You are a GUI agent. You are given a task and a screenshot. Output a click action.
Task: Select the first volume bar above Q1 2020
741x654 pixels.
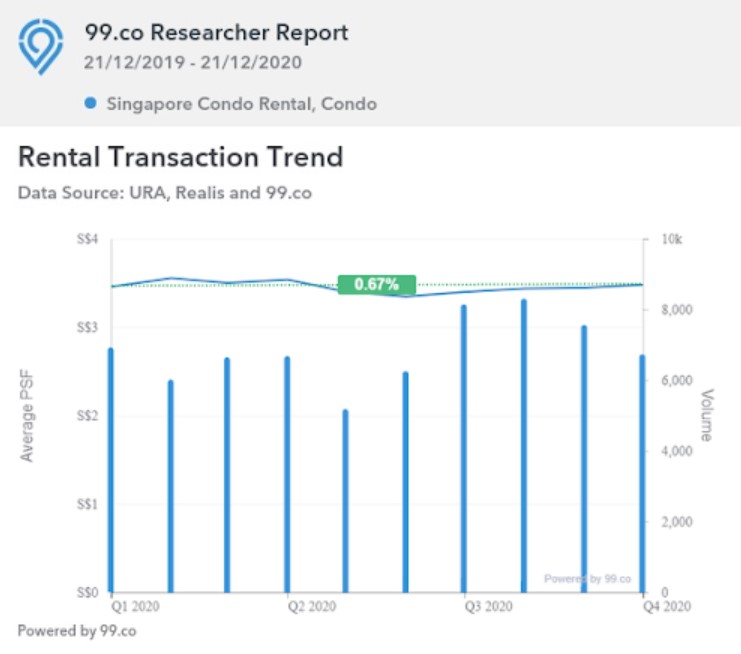[x=110, y=470]
